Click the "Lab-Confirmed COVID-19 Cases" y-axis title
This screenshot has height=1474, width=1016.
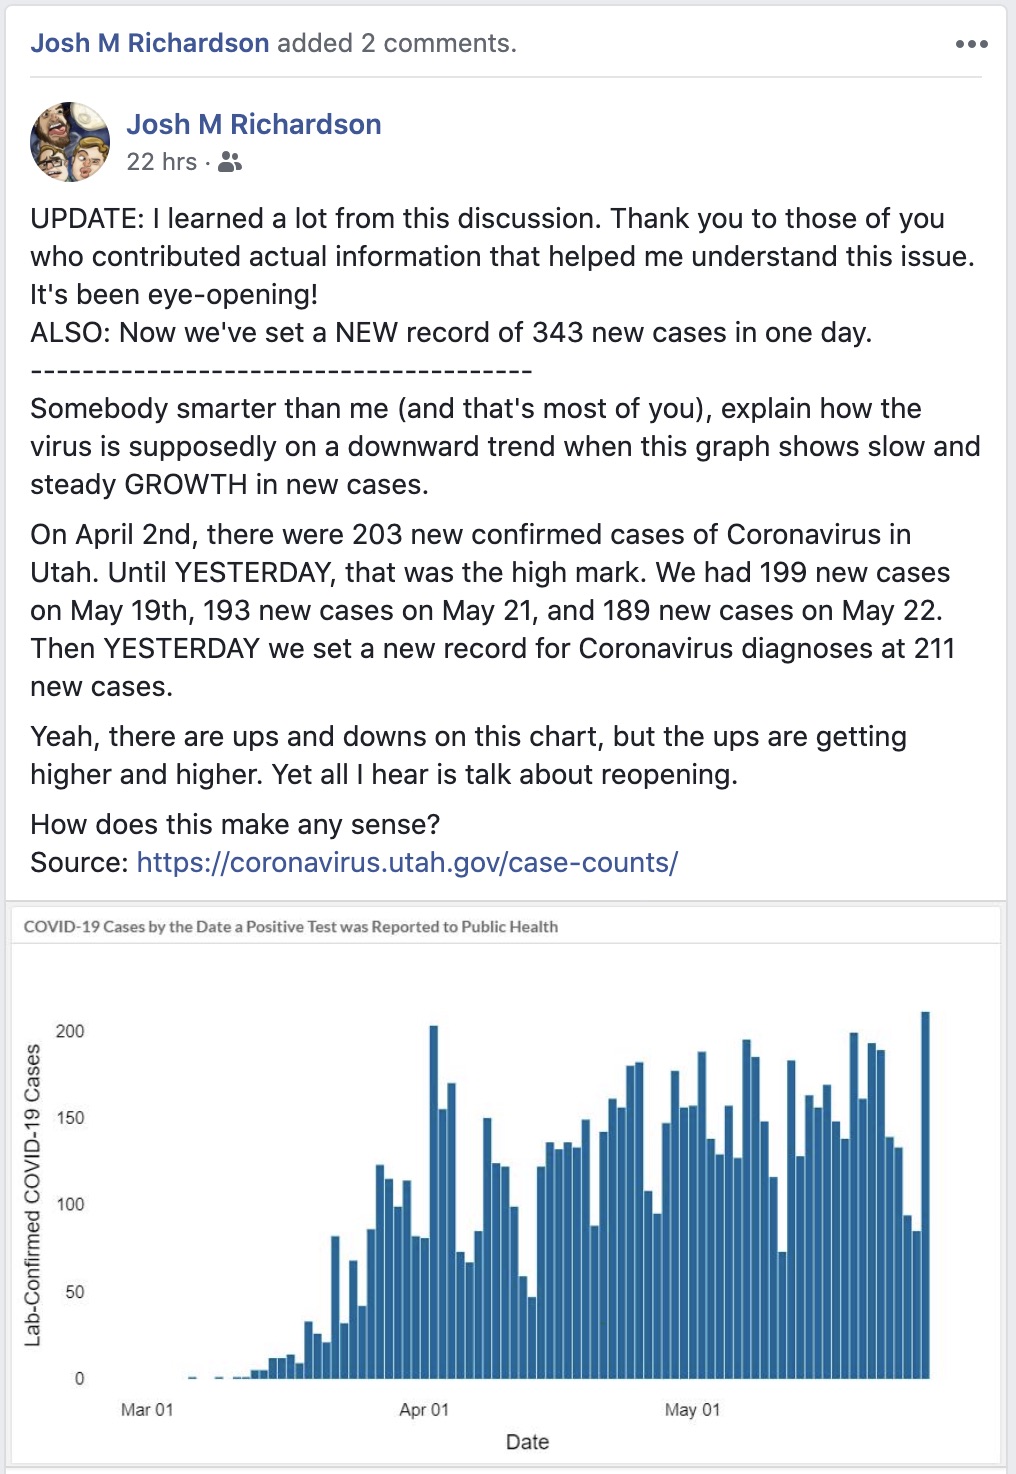tap(33, 1195)
